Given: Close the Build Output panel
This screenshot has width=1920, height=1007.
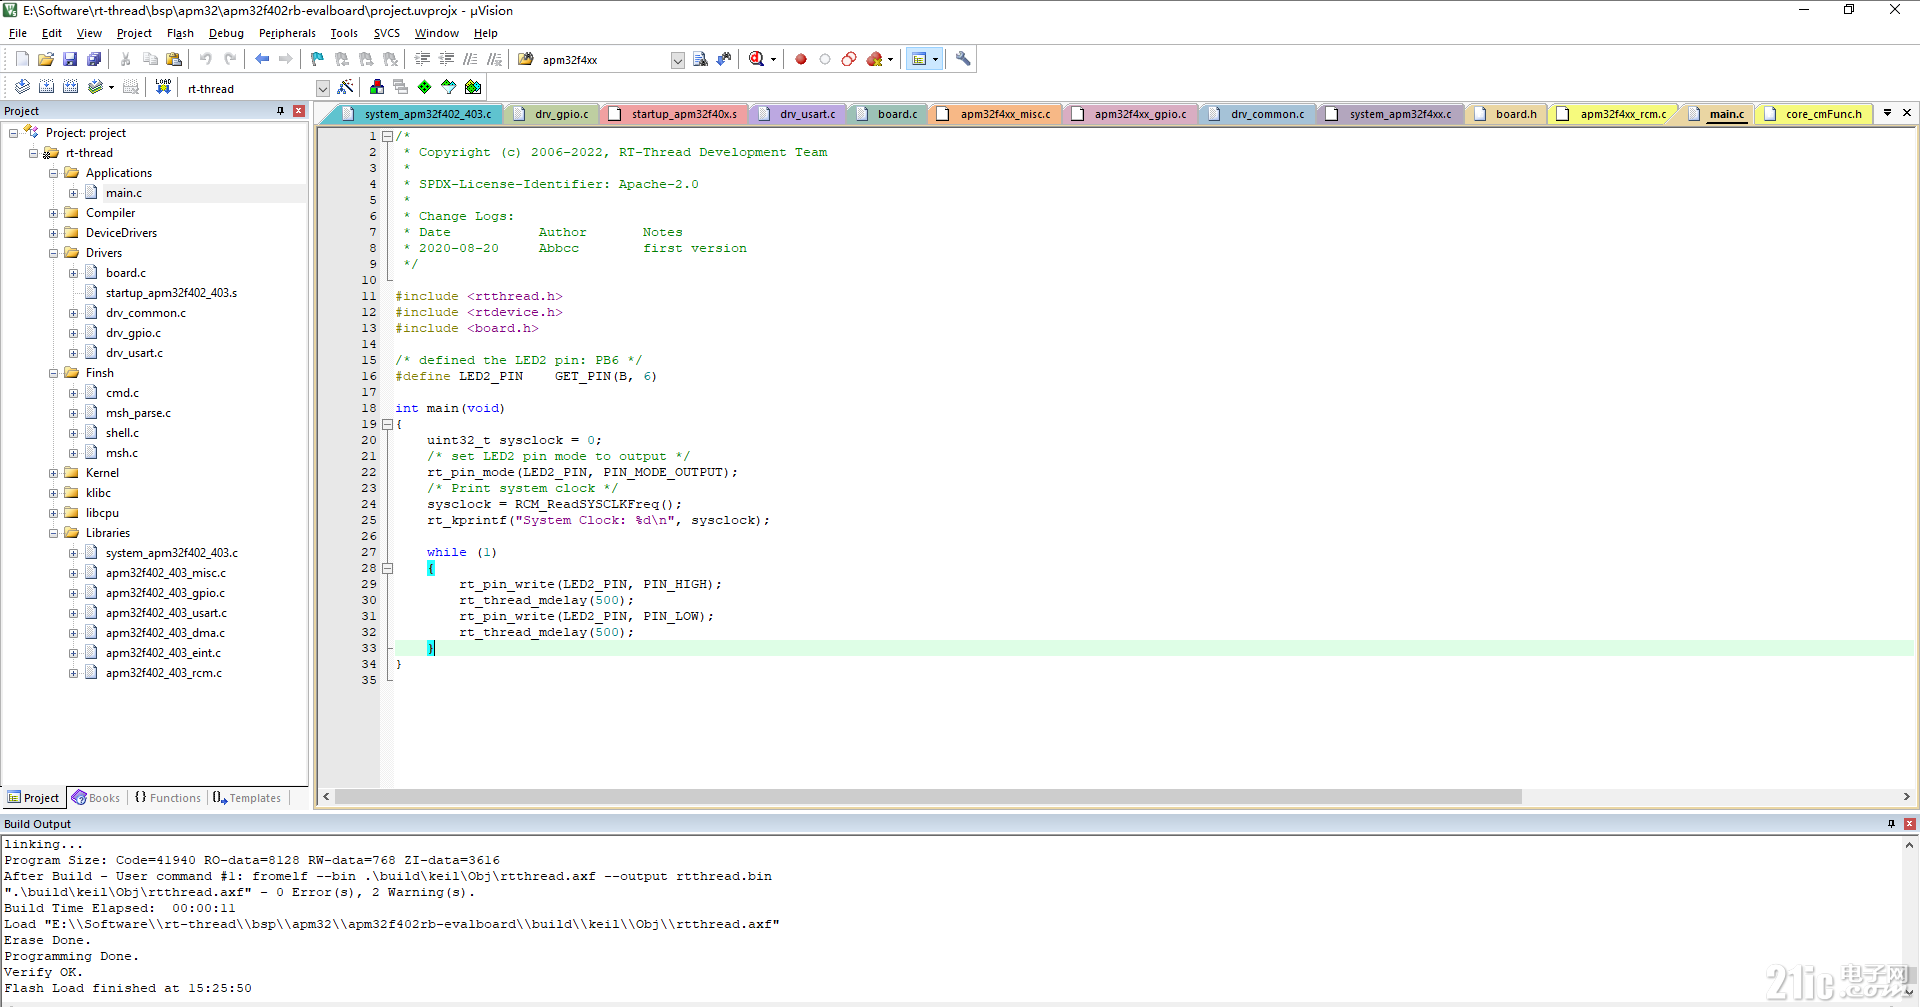Looking at the screenshot, I should (1910, 824).
